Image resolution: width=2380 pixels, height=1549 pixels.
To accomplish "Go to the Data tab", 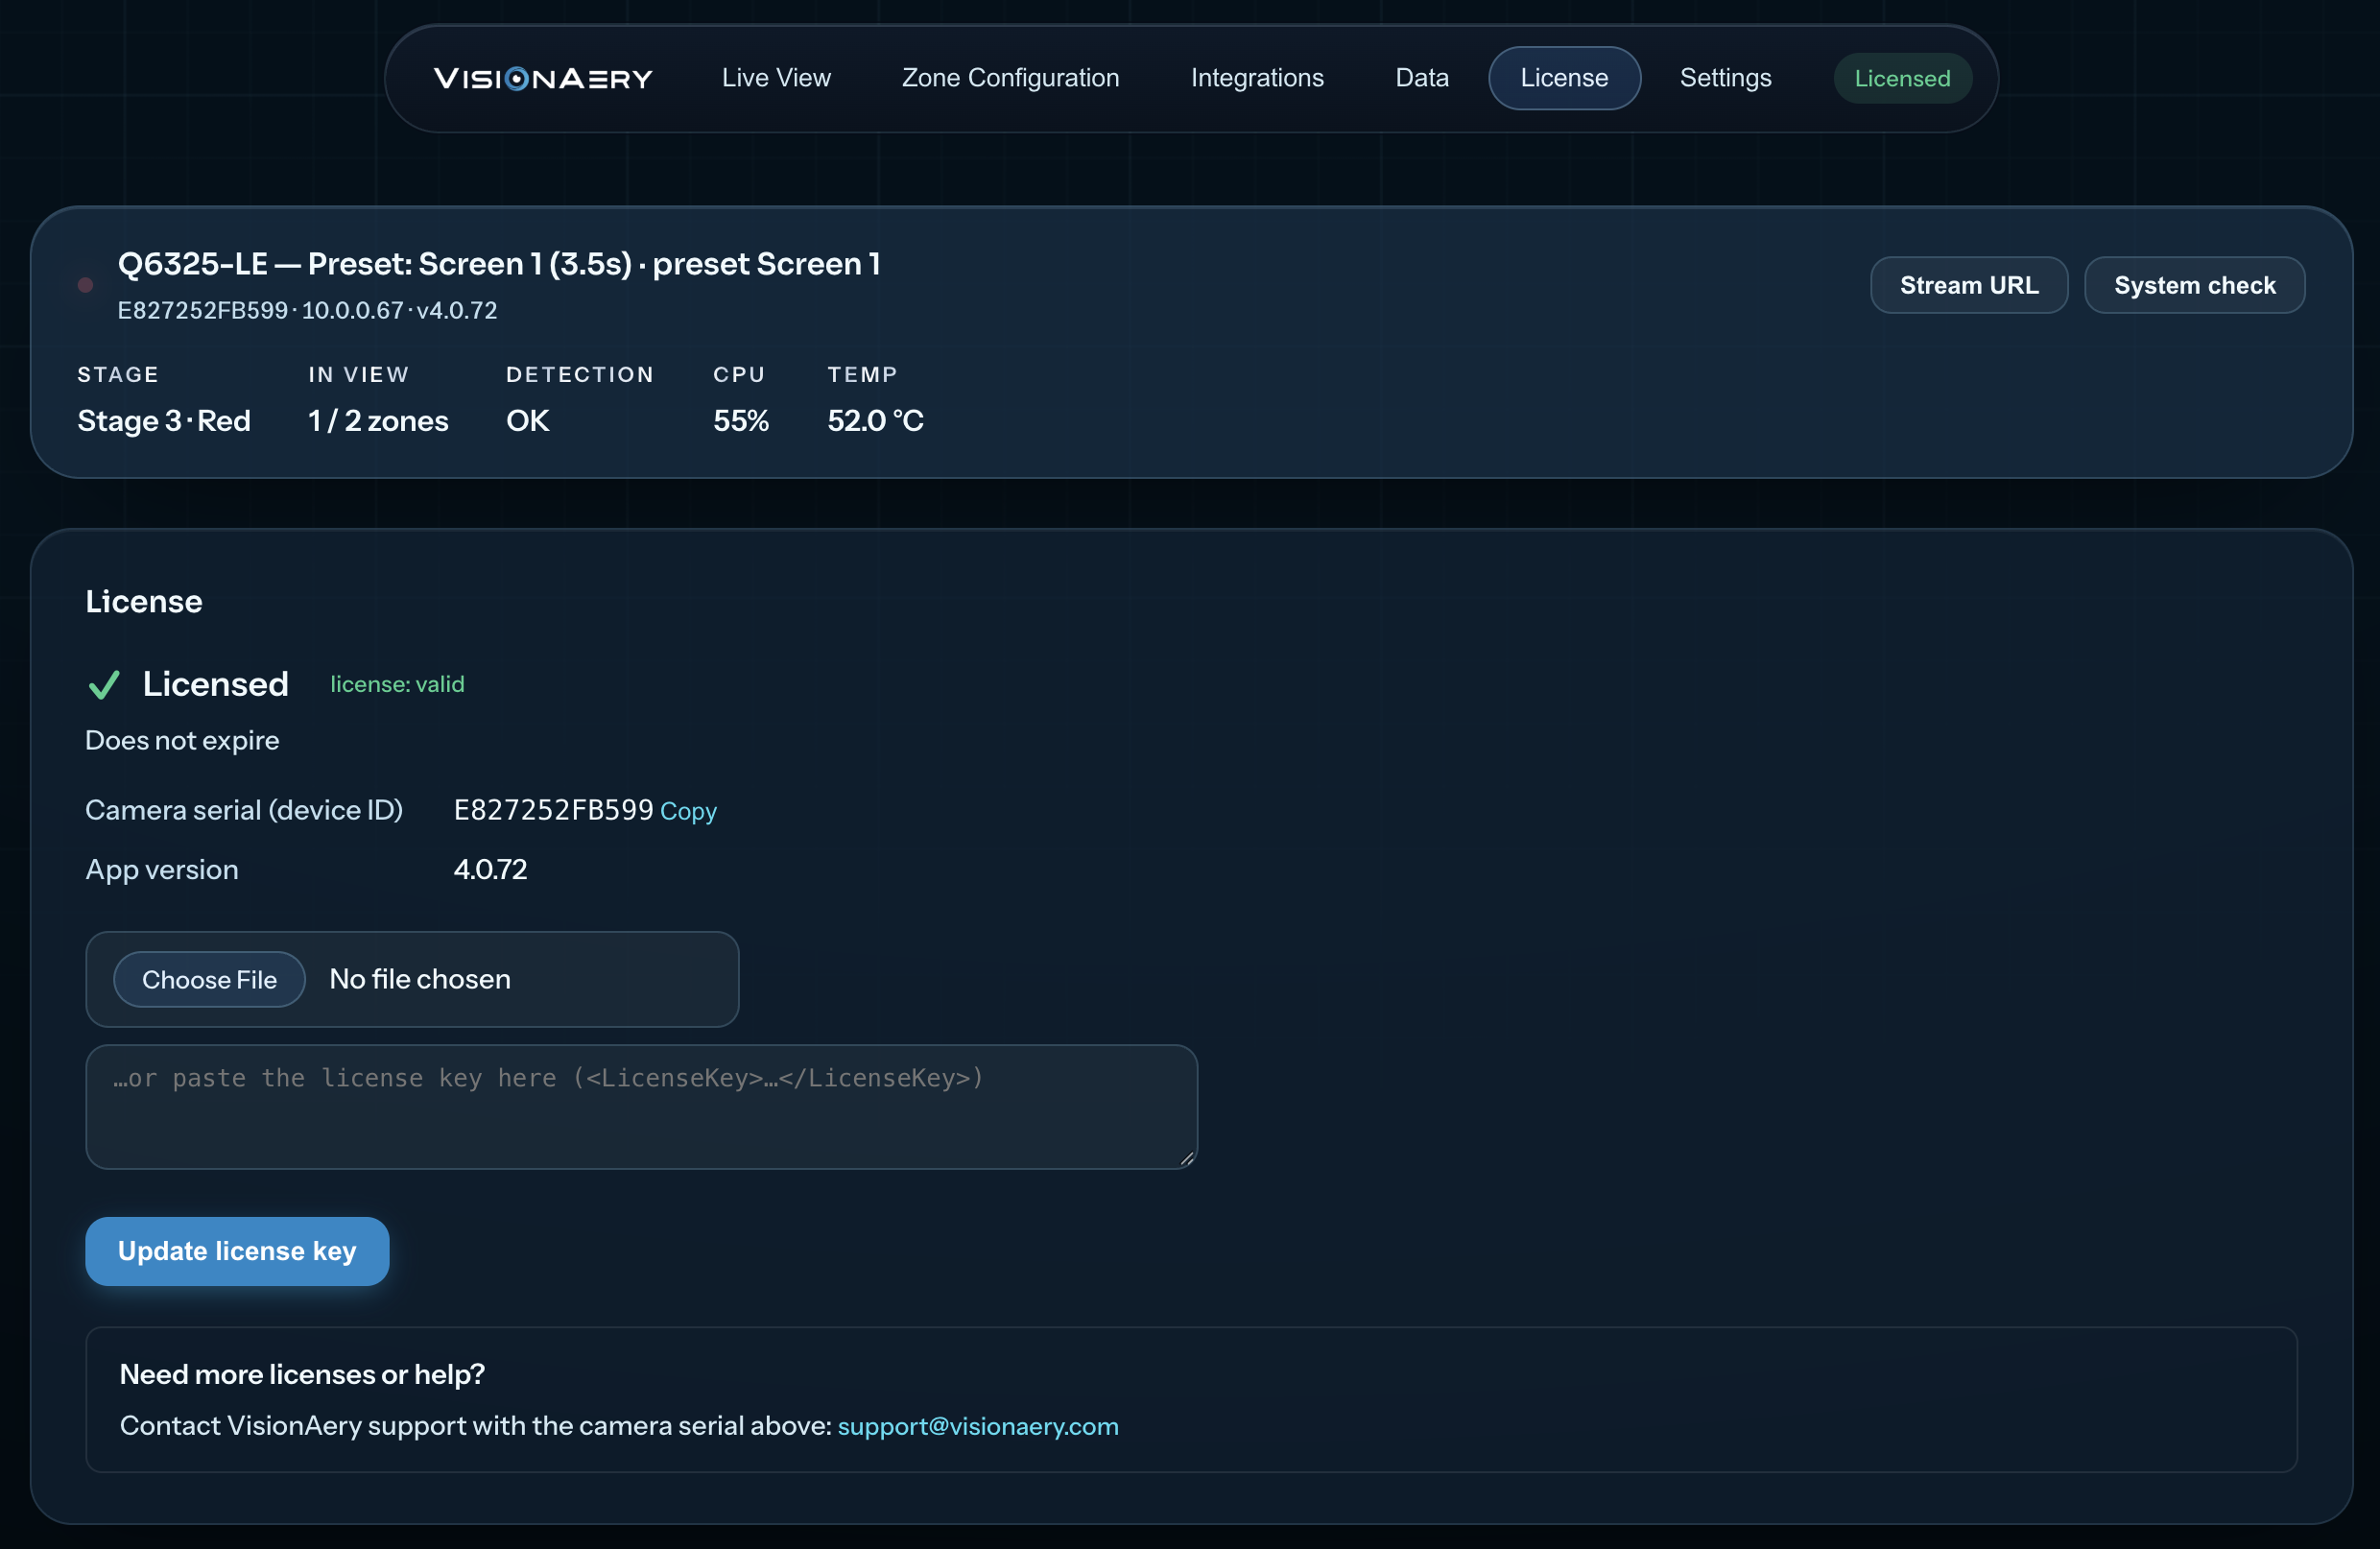I will click(x=1421, y=78).
